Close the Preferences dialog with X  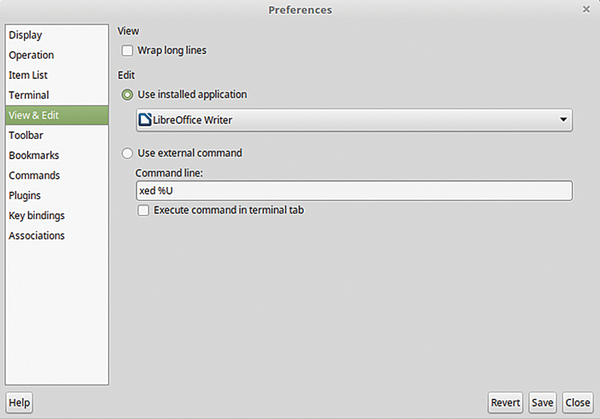(x=586, y=9)
